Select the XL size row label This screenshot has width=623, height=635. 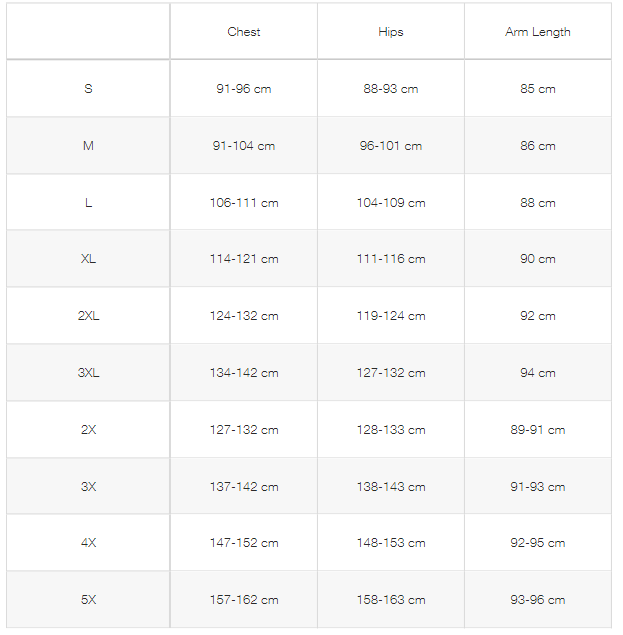(88, 259)
